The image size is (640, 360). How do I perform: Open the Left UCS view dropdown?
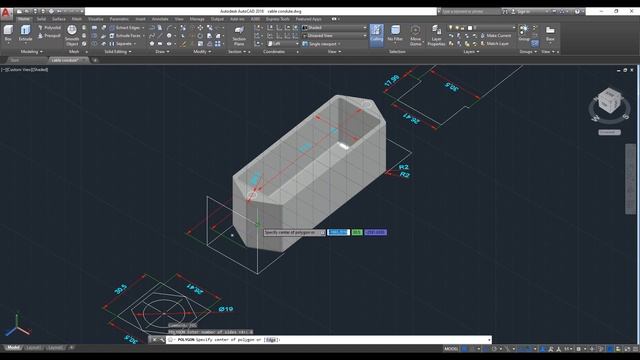(284, 44)
